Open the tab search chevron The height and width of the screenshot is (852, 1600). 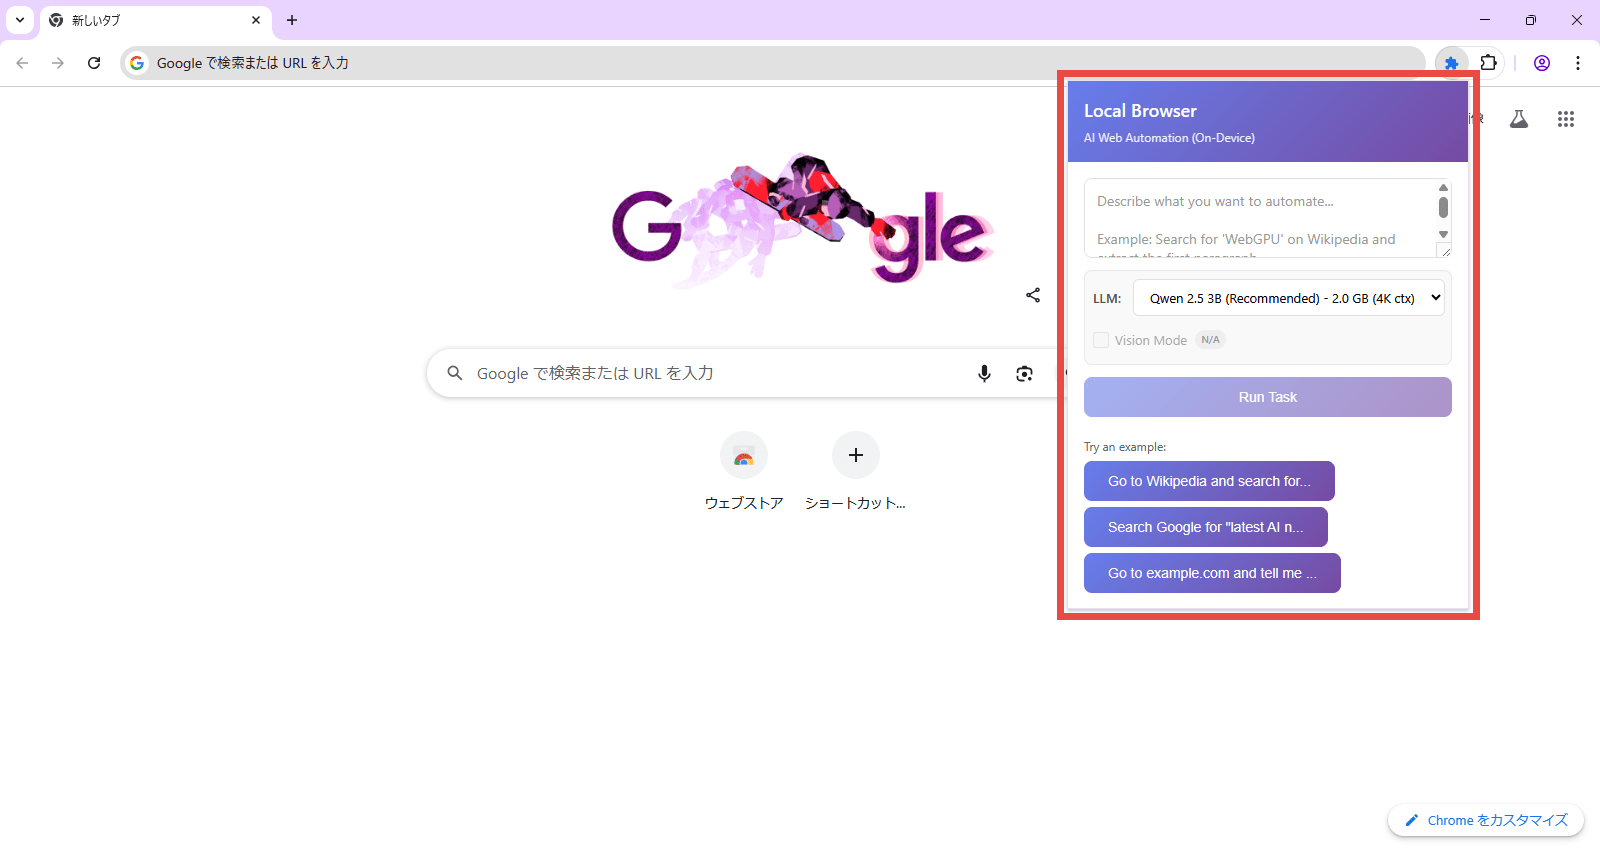point(20,20)
